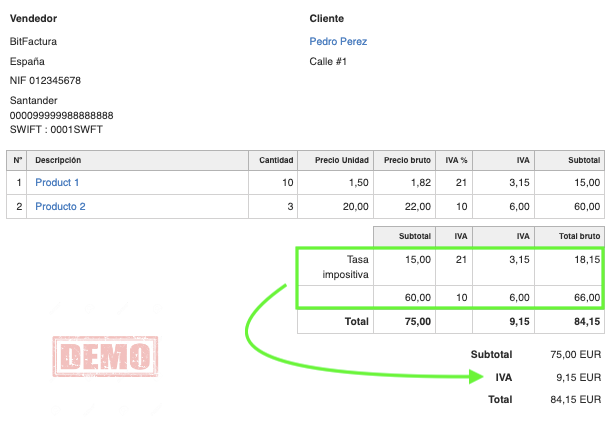Click the red DEMO stamp

click(103, 357)
